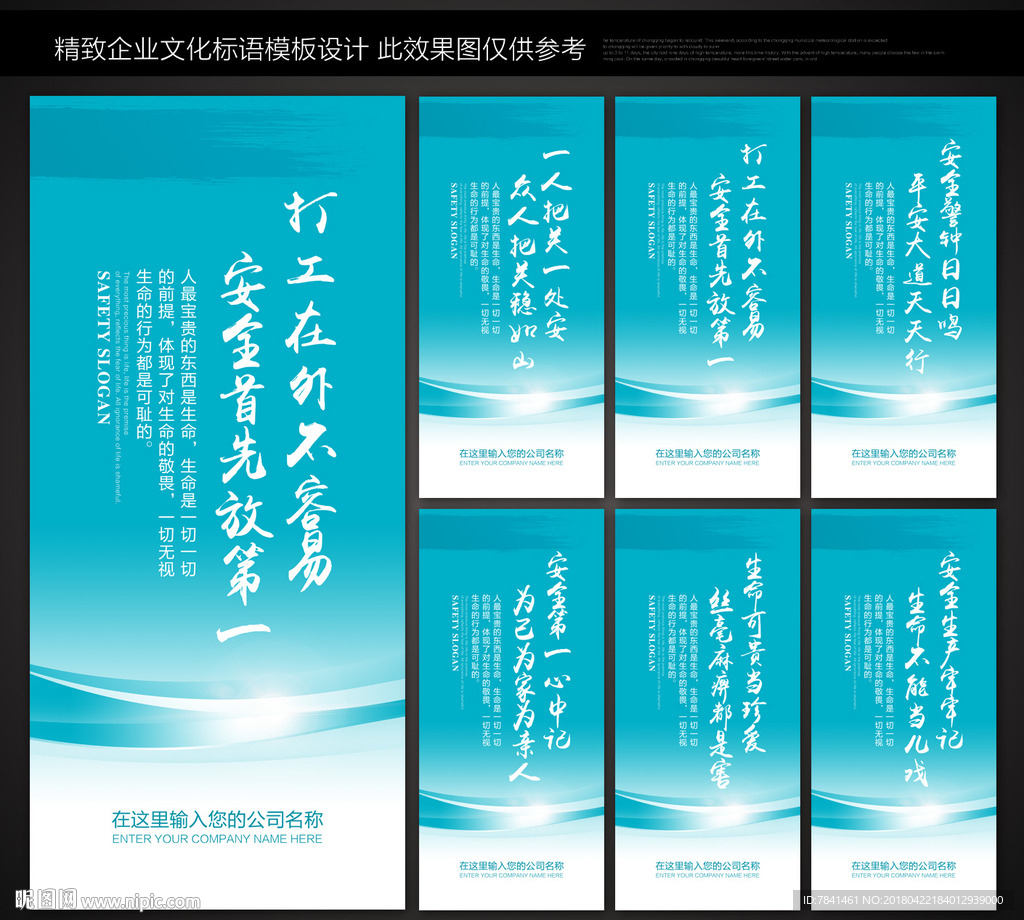The height and width of the screenshot is (920, 1024).
Task: Click SAFETY SLOGAN text on the 生命可贵 poster
Action: tap(652, 633)
